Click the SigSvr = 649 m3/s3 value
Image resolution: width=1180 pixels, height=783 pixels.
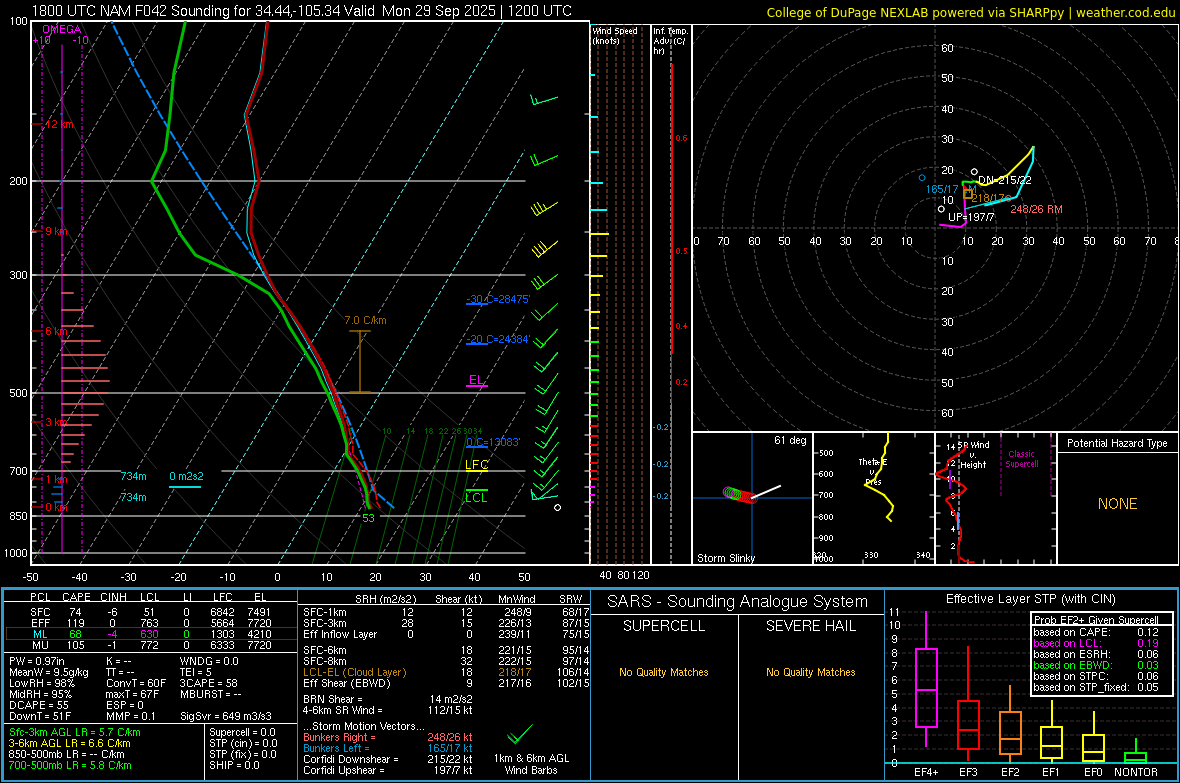coord(226,716)
